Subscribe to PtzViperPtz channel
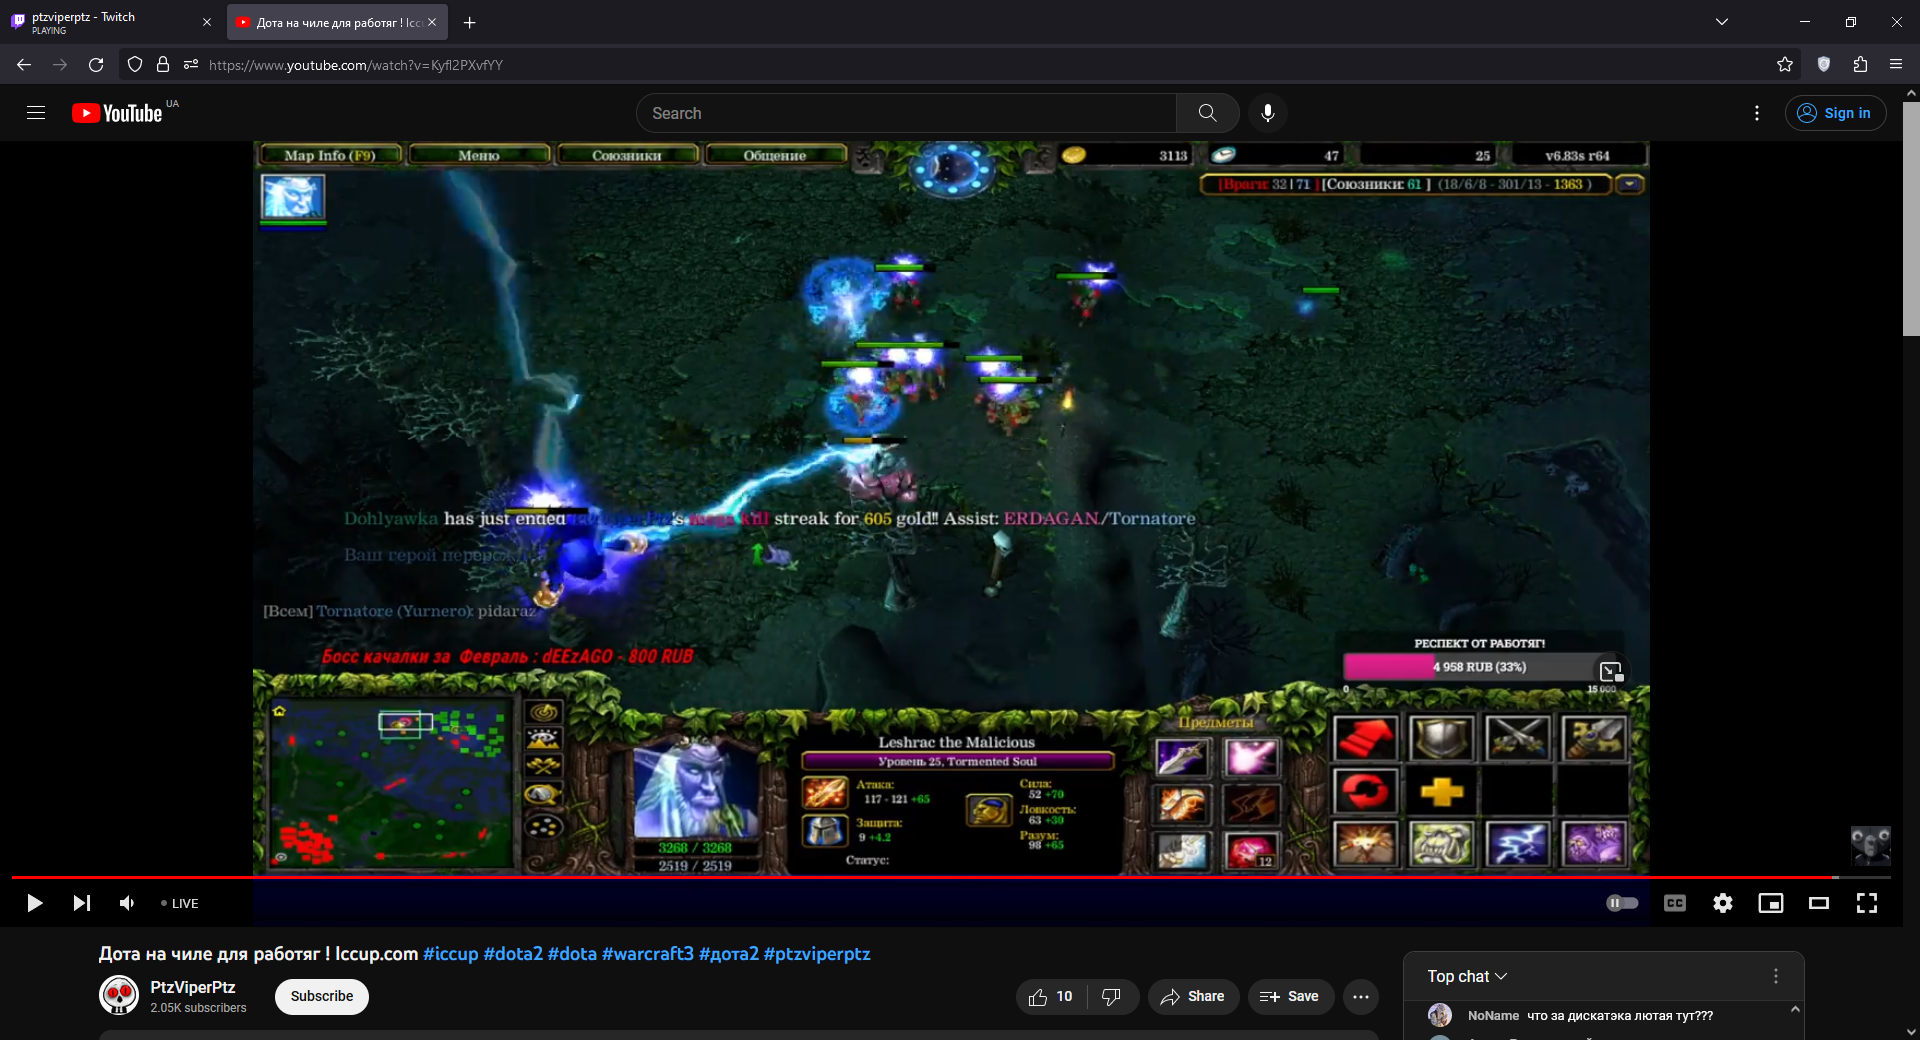Screen dimensions: 1920x1040 coord(322,996)
